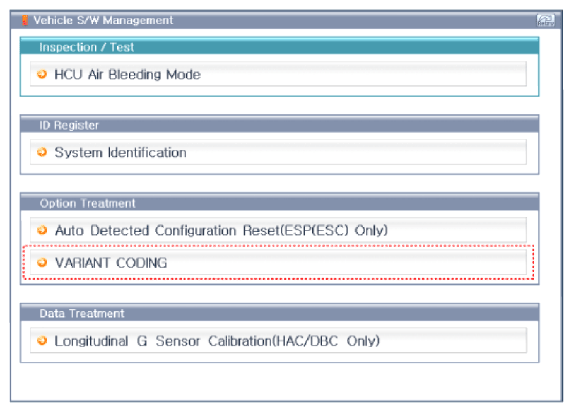The image size is (573, 412).
Task: Click empty space right of System Identification row
Action: 356,152
